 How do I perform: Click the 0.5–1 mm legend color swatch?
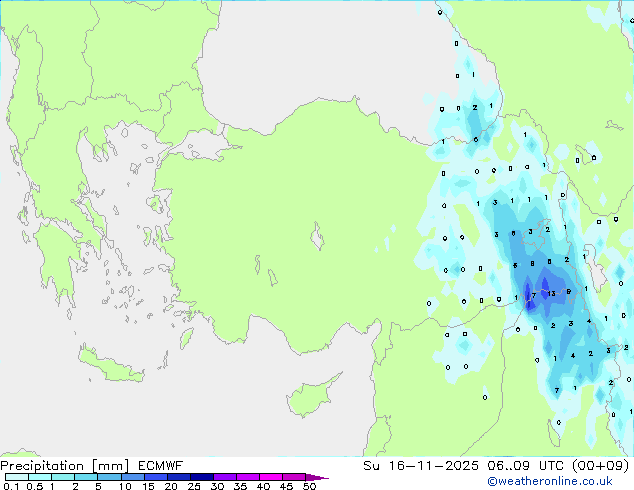click(40, 477)
